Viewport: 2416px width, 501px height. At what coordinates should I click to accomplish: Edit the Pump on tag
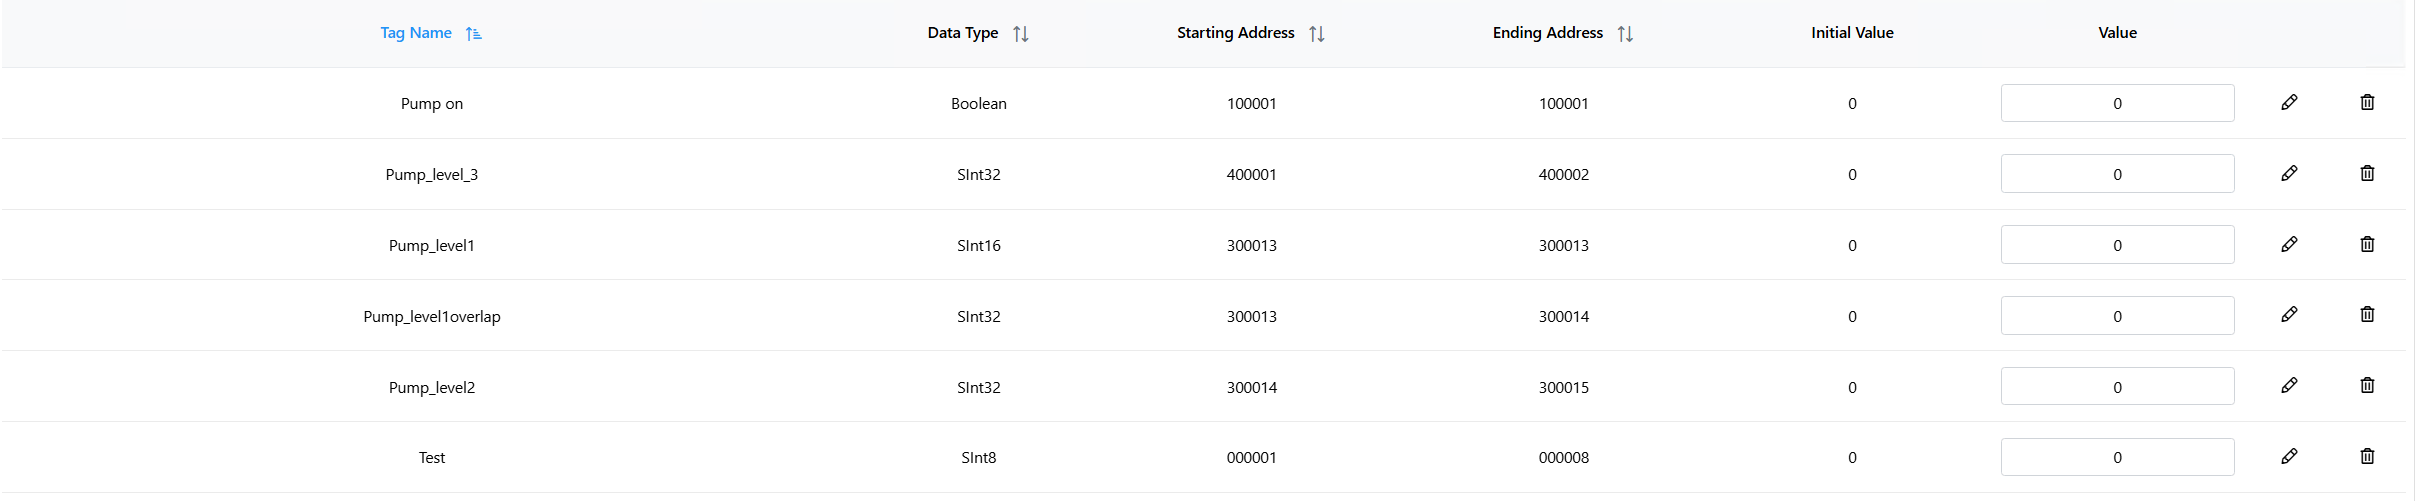(x=2289, y=102)
